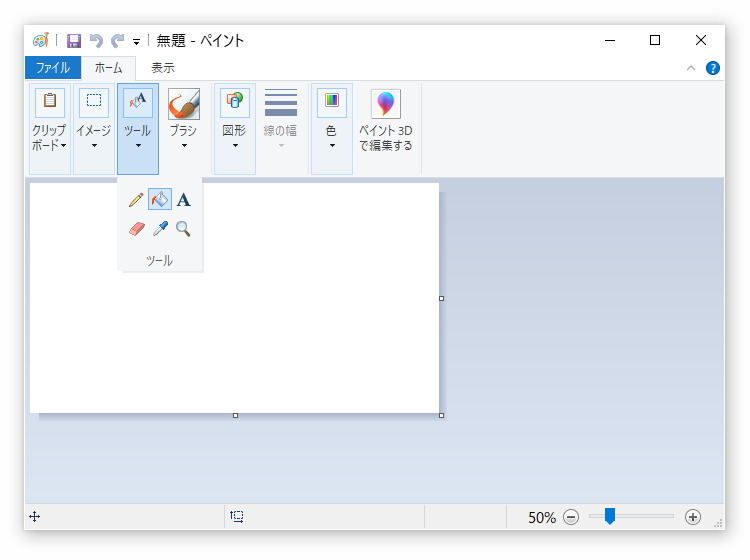Select the Pencil tool

point(136,199)
